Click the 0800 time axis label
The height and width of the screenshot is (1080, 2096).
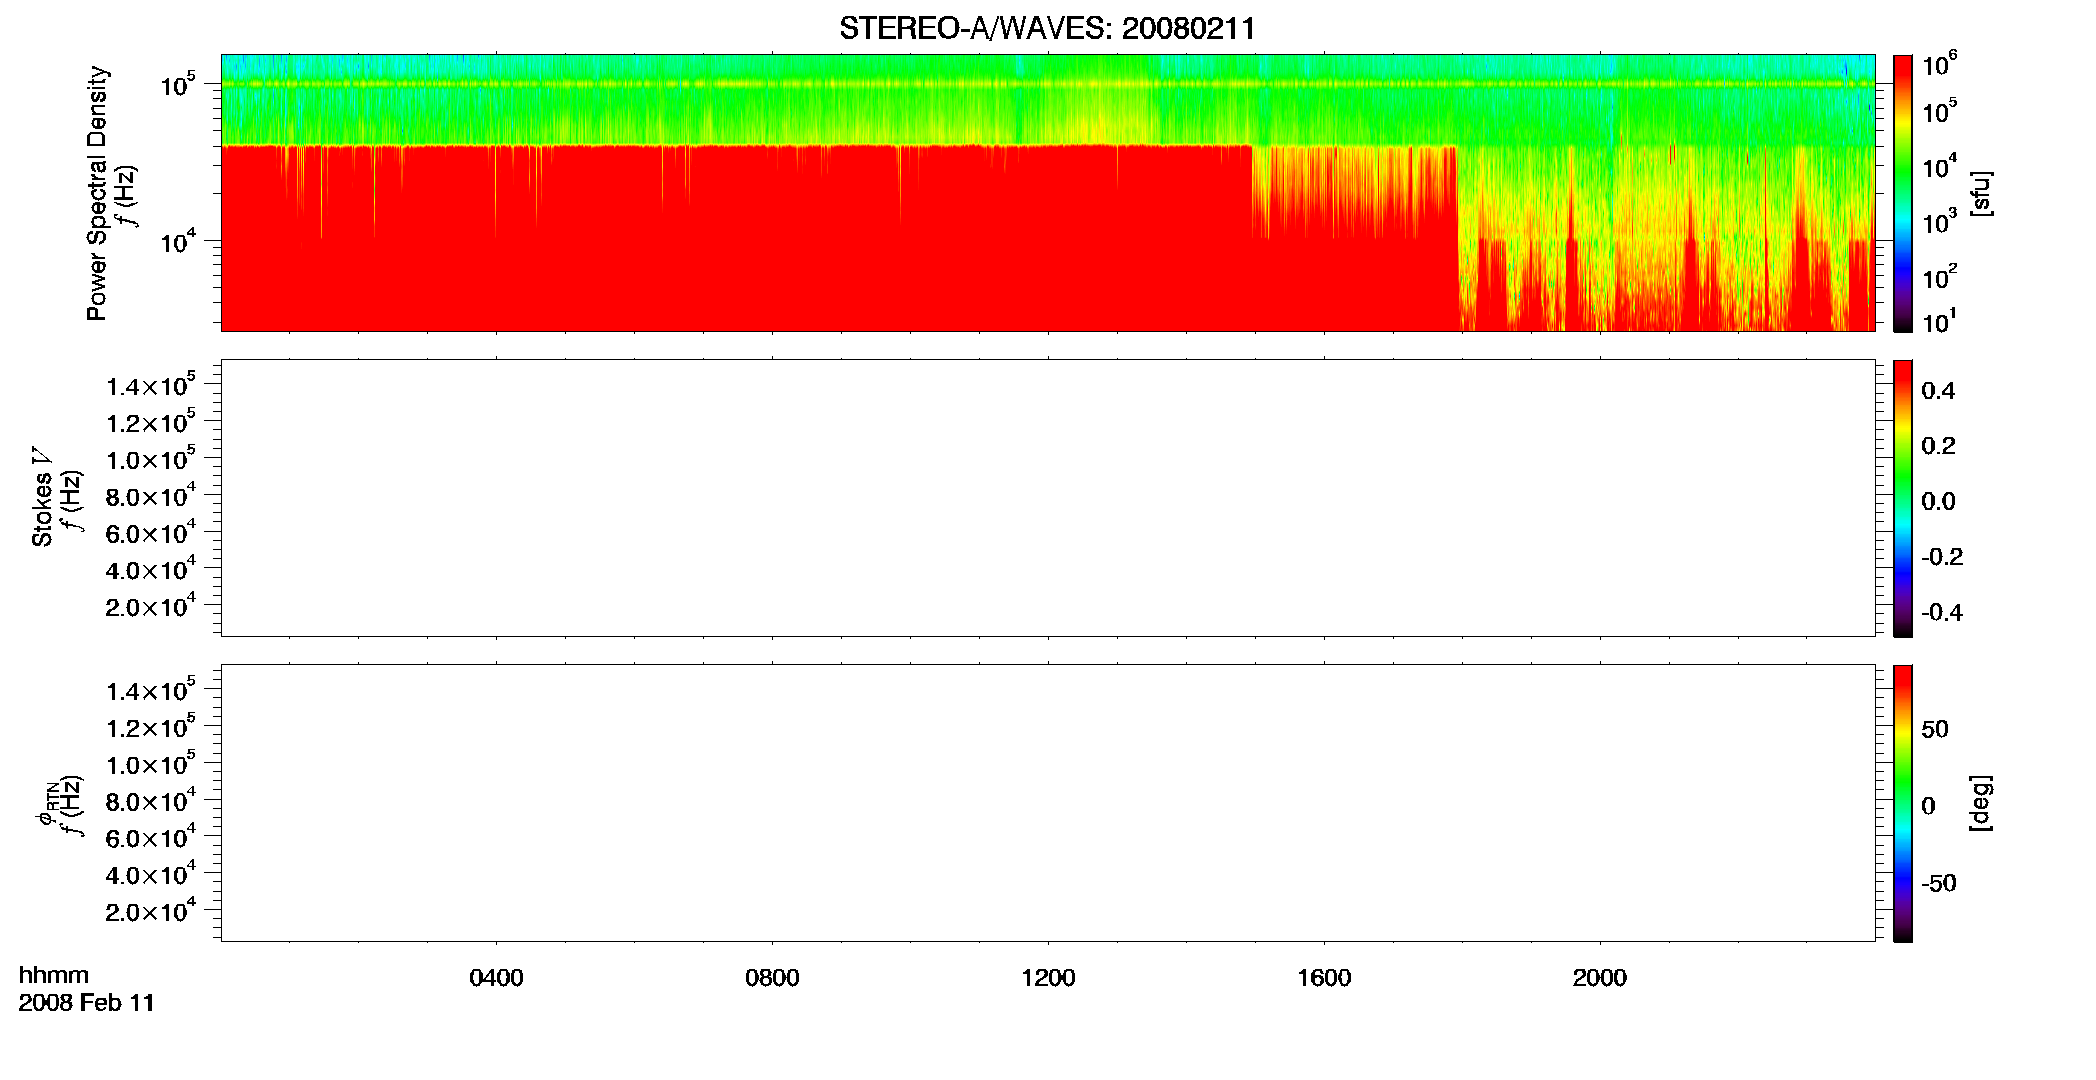[x=772, y=978]
